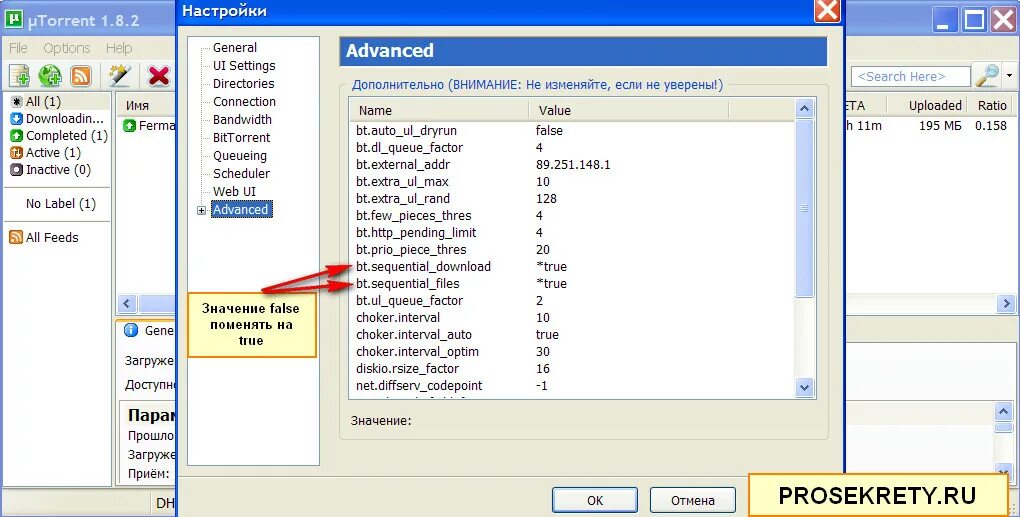Image resolution: width=1020 pixels, height=517 pixels.
Task: Click the settings list scrollbar thumb
Action: click(805, 208)
